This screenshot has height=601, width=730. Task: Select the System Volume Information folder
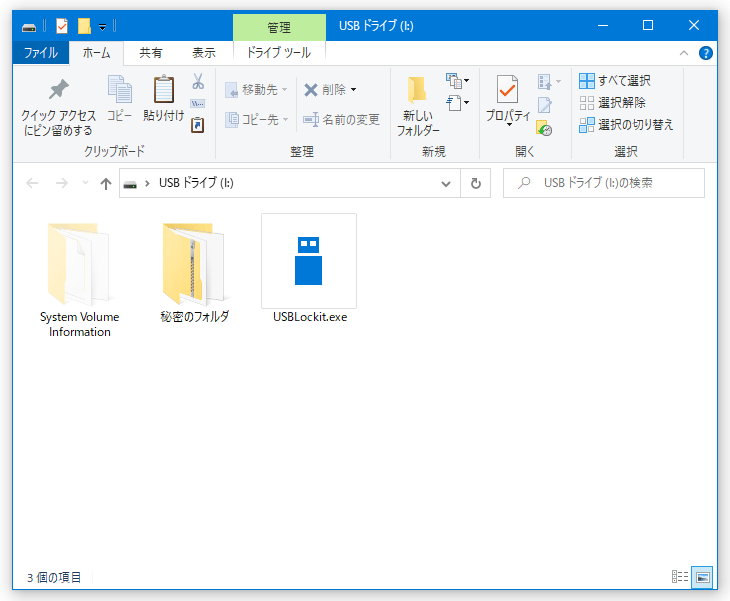(x=79, y=278)
